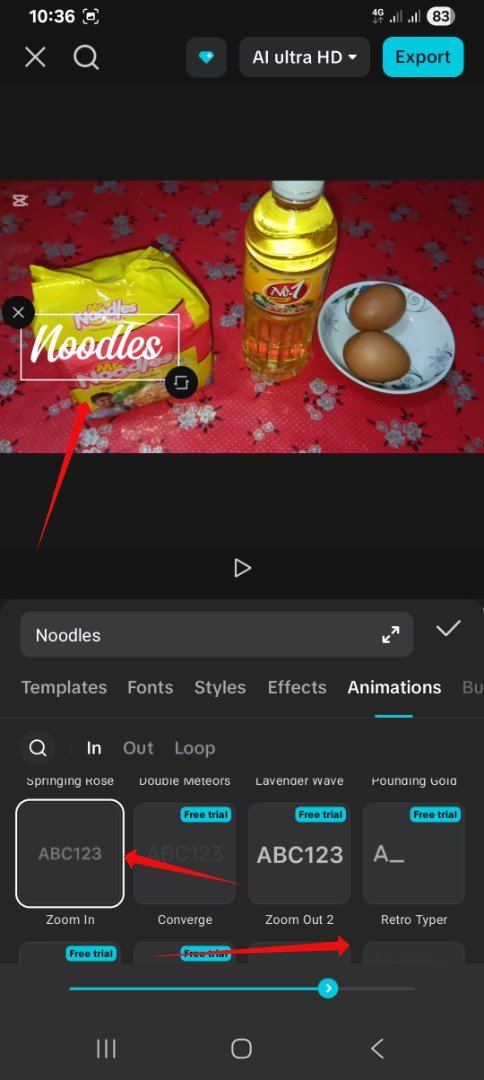
Task: Choose the Zoom Out 2 animation
Action: click(x=299, y=853)
